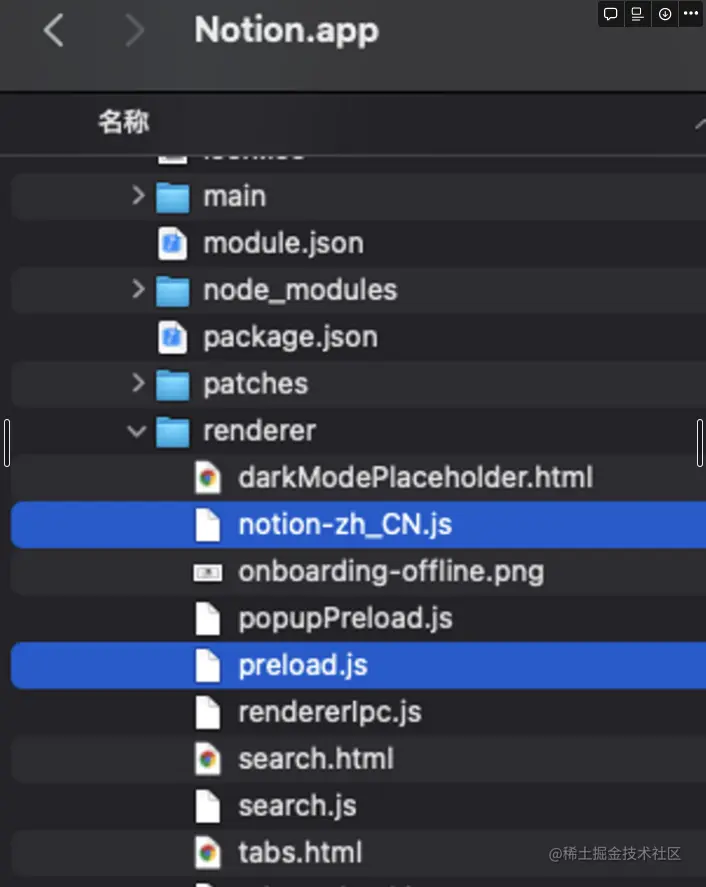706x887 pixels.
Task: Select package.json file name
Action: tap(291, 338)
